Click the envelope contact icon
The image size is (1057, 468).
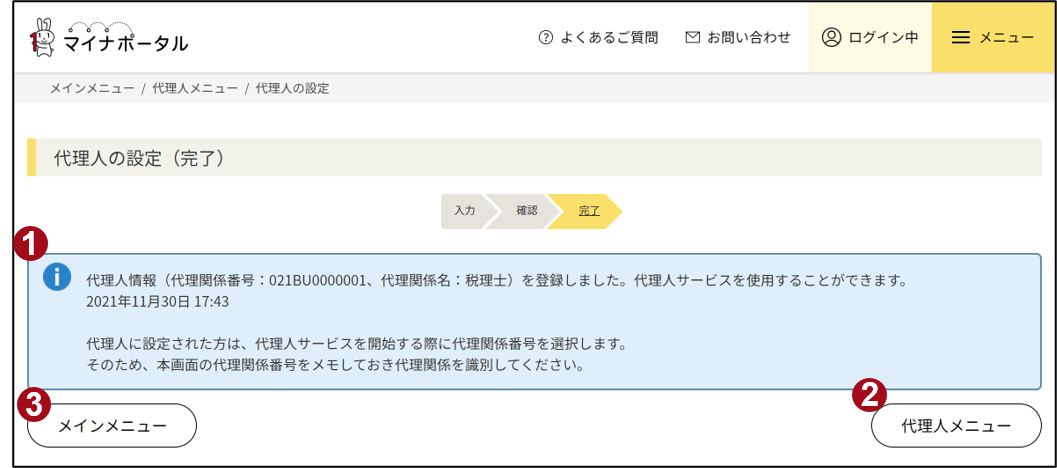click(x=692, y=38)
